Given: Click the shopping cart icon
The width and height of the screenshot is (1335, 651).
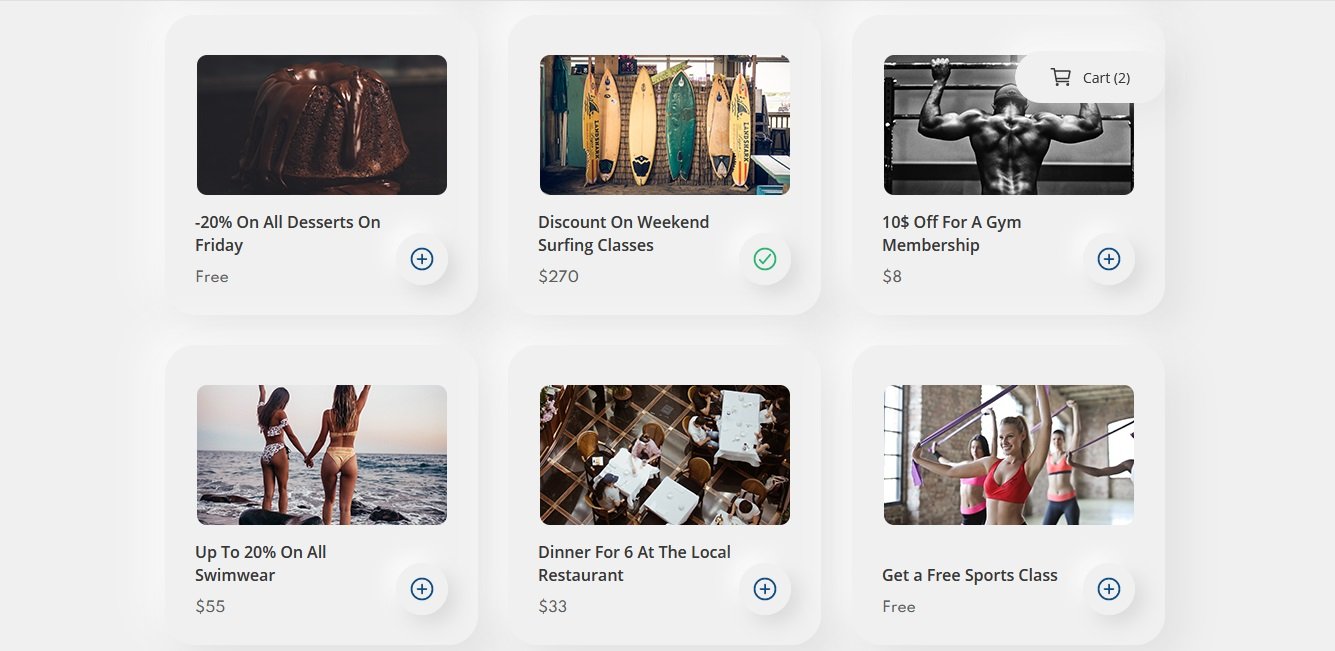Looking at the screenshot, I should [1060, 77].
